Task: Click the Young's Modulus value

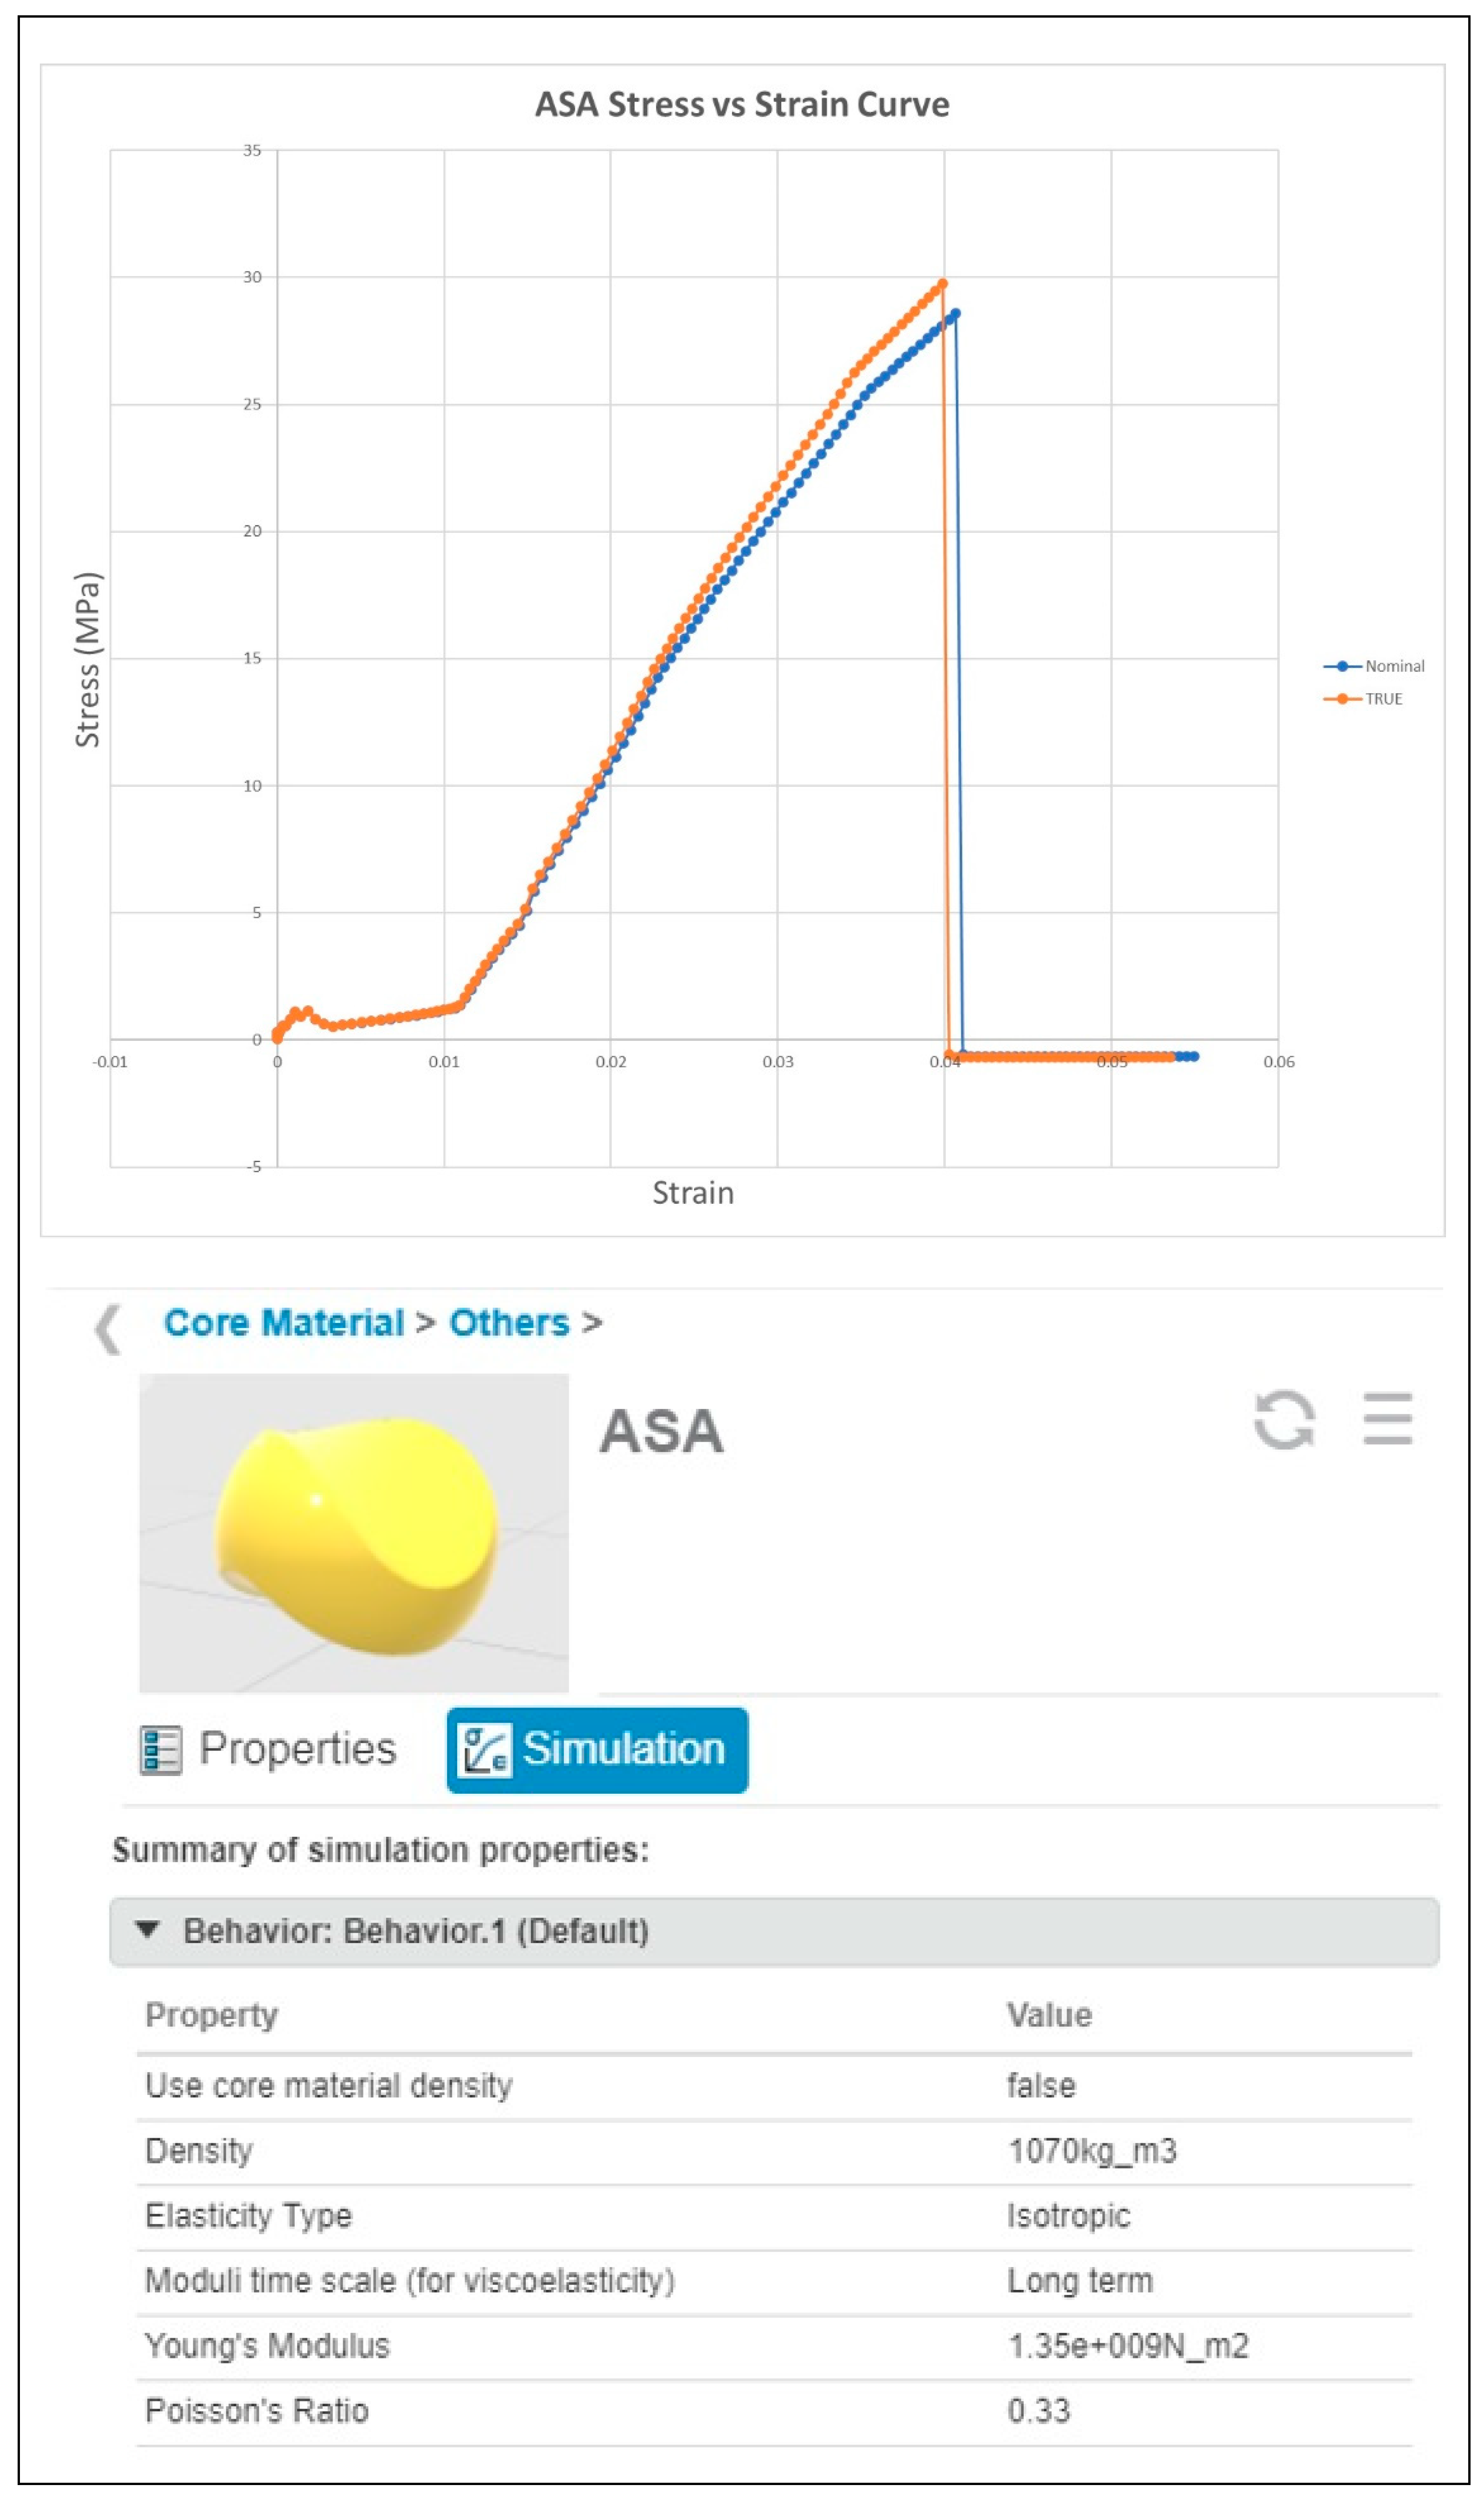Action: [x=1128, y=2346]
